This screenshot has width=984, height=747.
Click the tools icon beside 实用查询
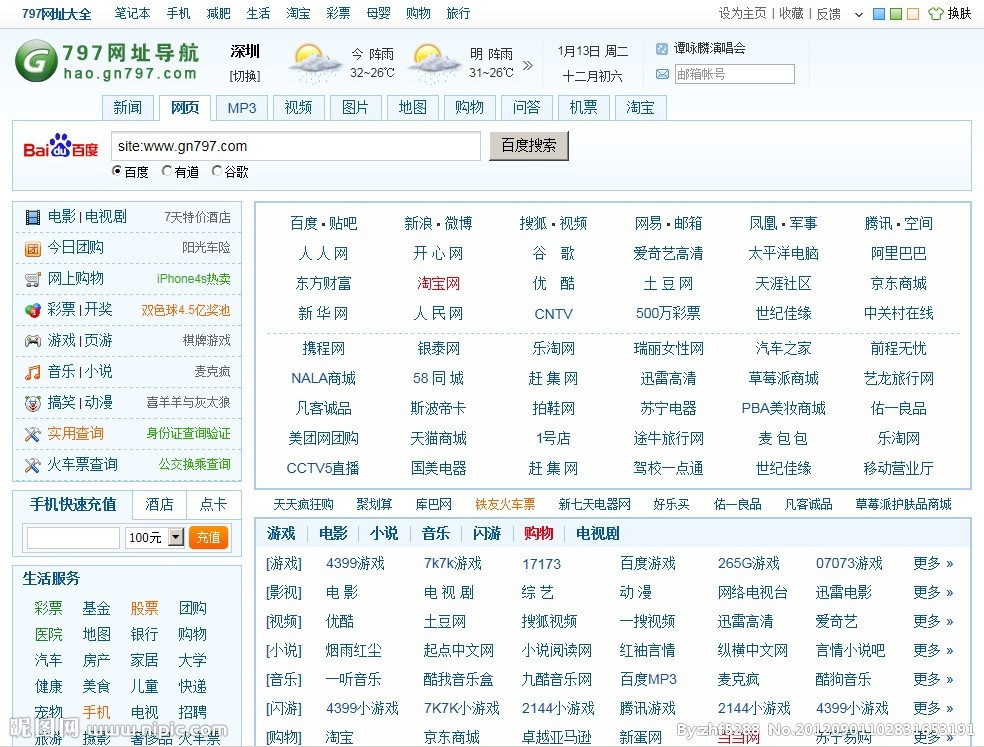33,434
